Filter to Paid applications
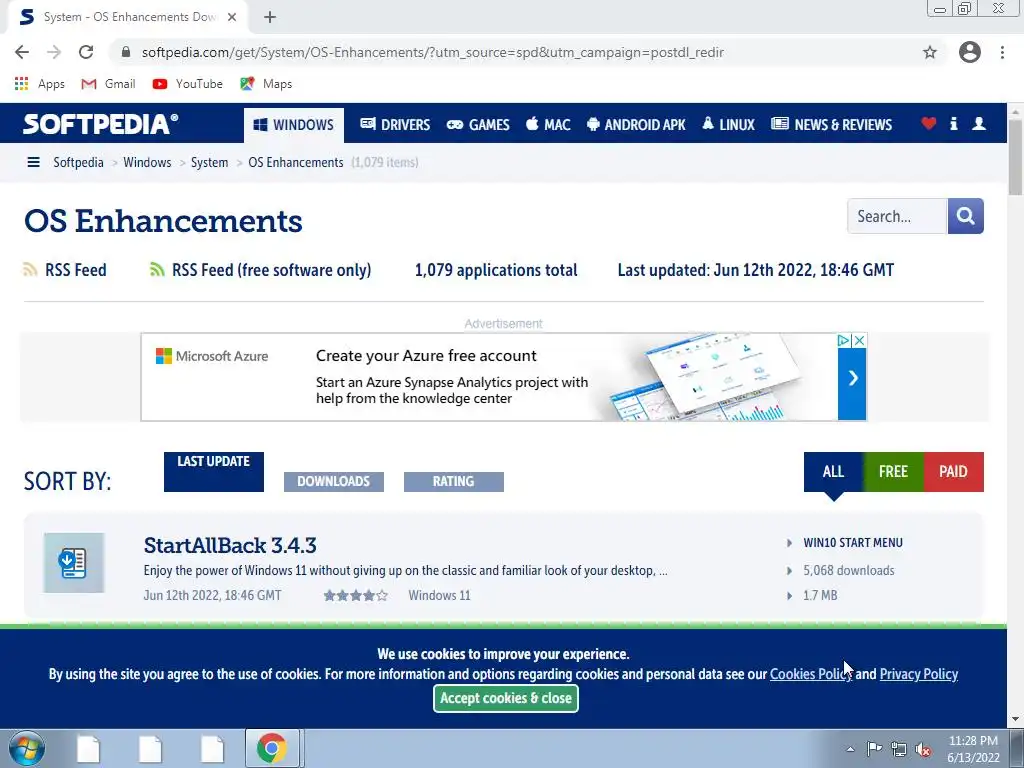This screenshot has height=768, width=1024. click(953, 472)
